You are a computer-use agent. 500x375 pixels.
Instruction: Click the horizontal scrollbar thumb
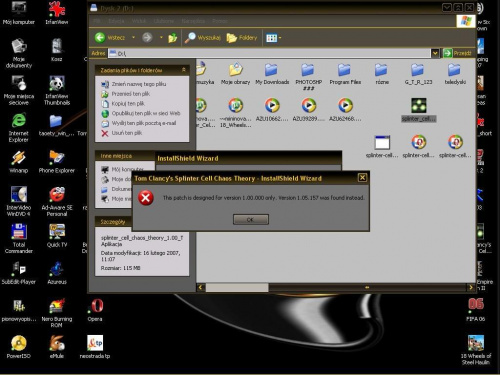coord(237,287)
